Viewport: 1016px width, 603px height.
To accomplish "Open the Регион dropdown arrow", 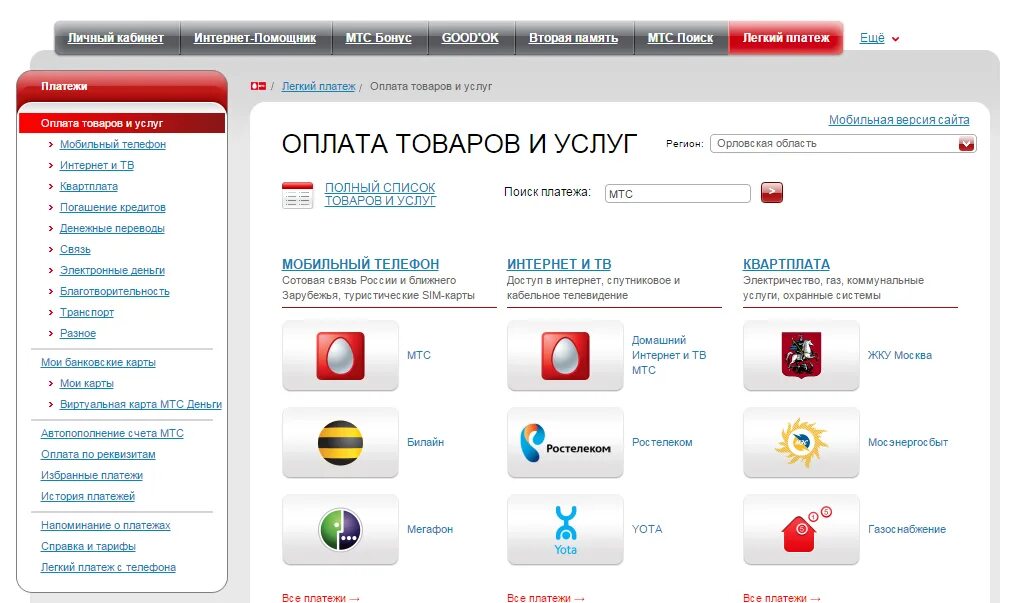I will [x=966, y=144].
